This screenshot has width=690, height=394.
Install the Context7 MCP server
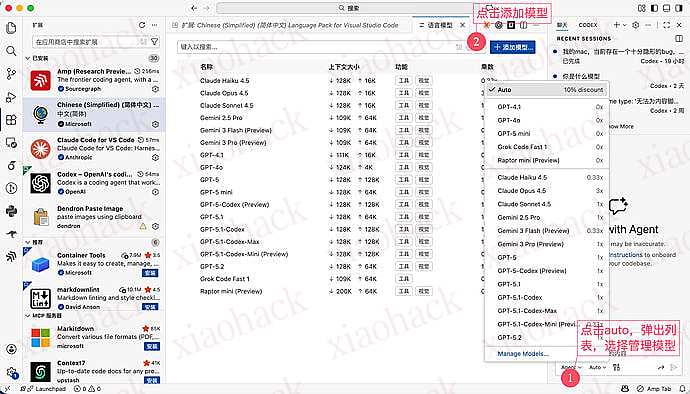[152, 380]
